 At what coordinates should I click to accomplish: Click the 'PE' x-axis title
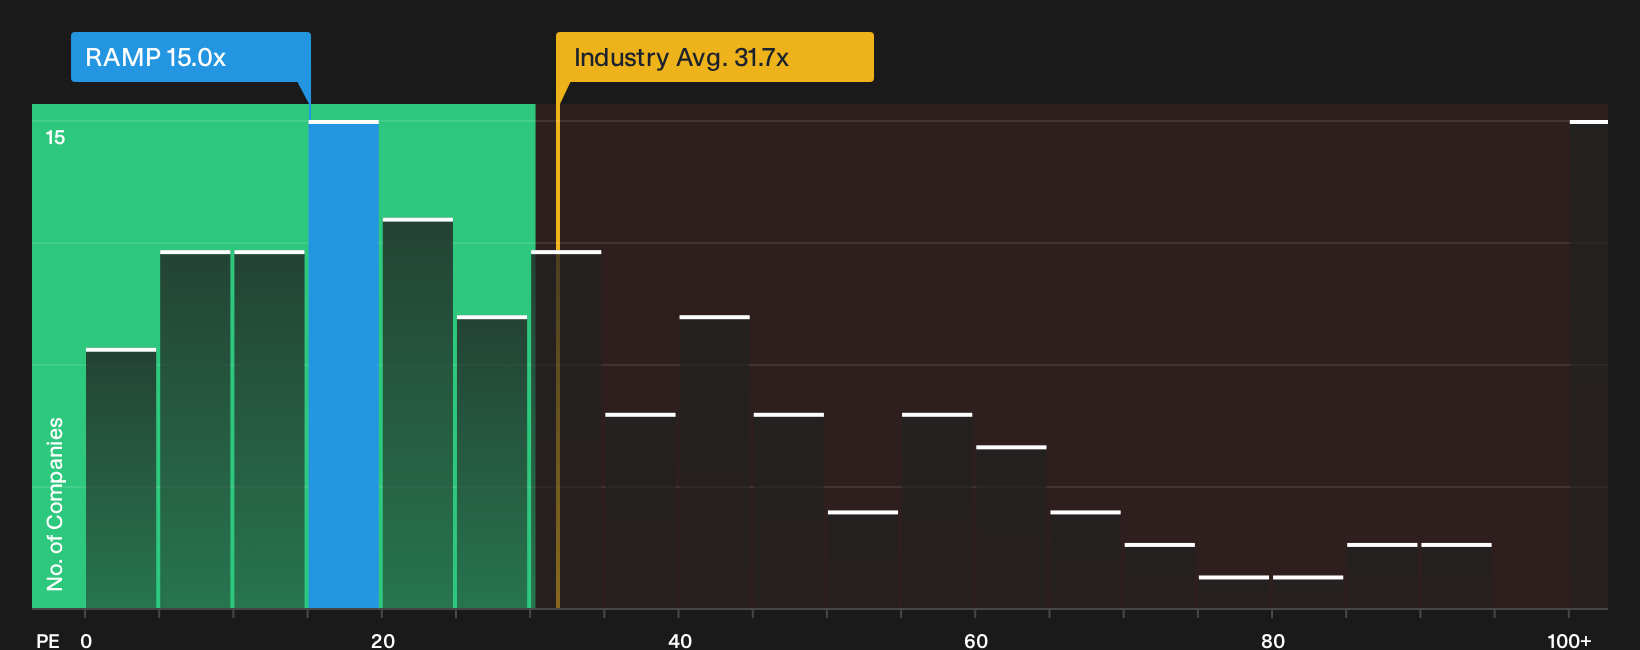click(48, 641)
